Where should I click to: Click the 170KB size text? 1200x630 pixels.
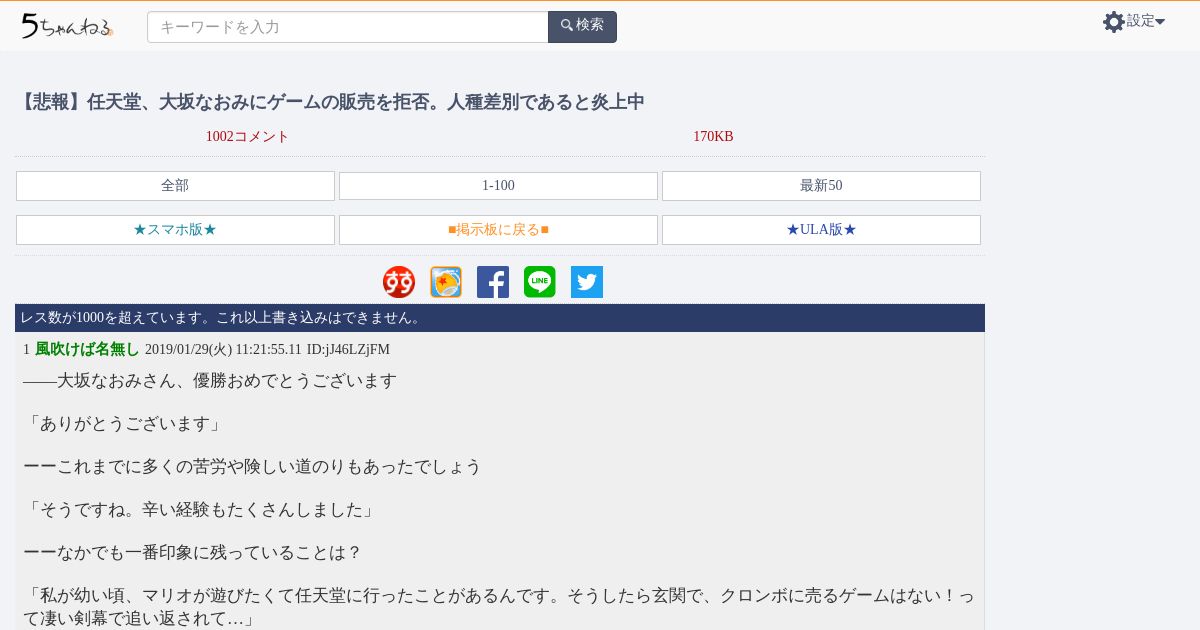point(713,137)
